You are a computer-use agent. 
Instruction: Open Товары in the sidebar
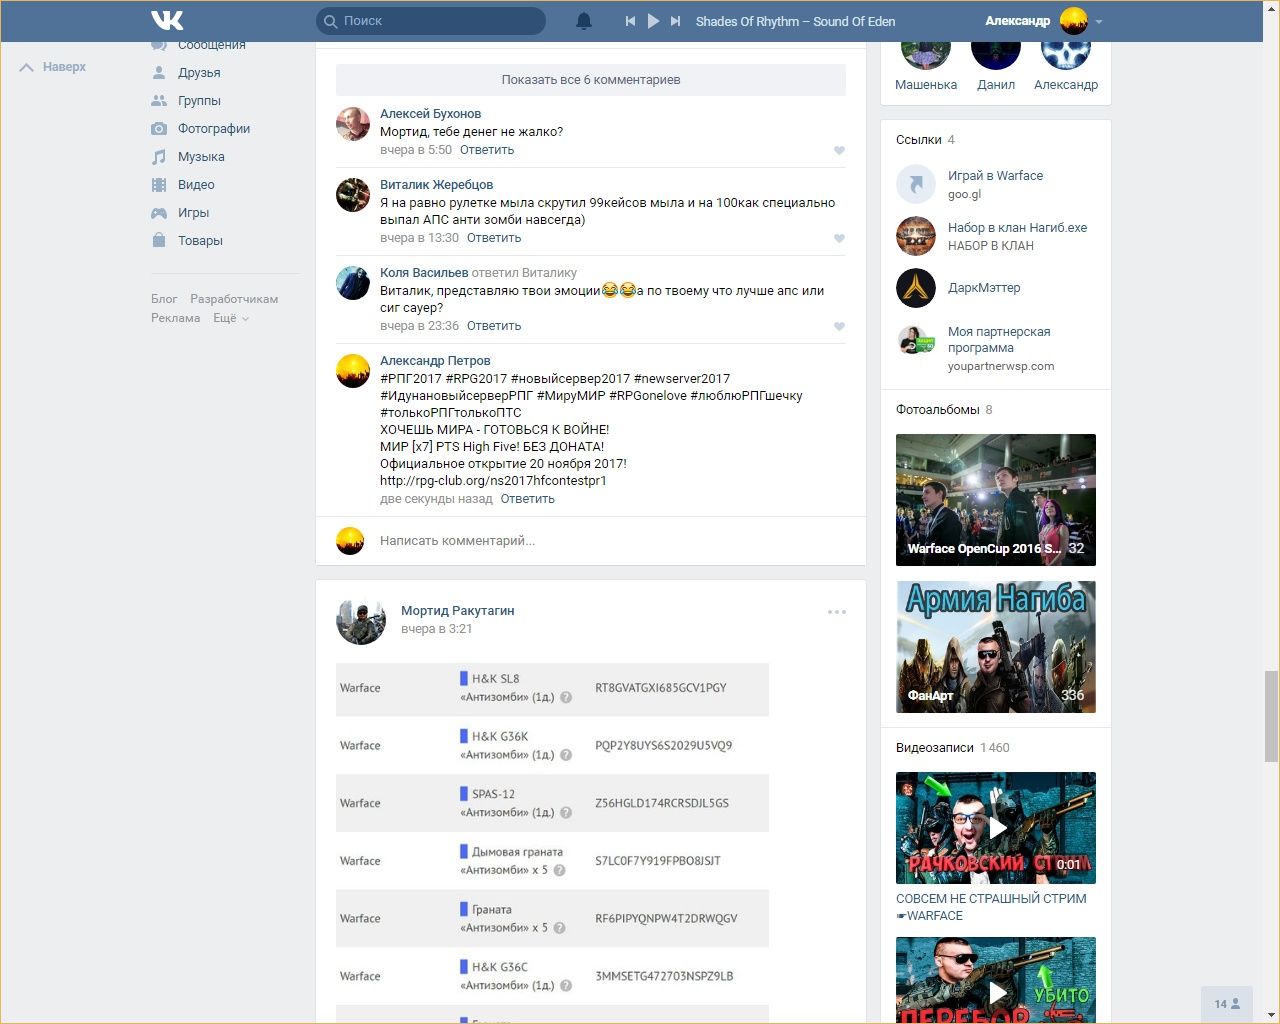click(200, 241)
